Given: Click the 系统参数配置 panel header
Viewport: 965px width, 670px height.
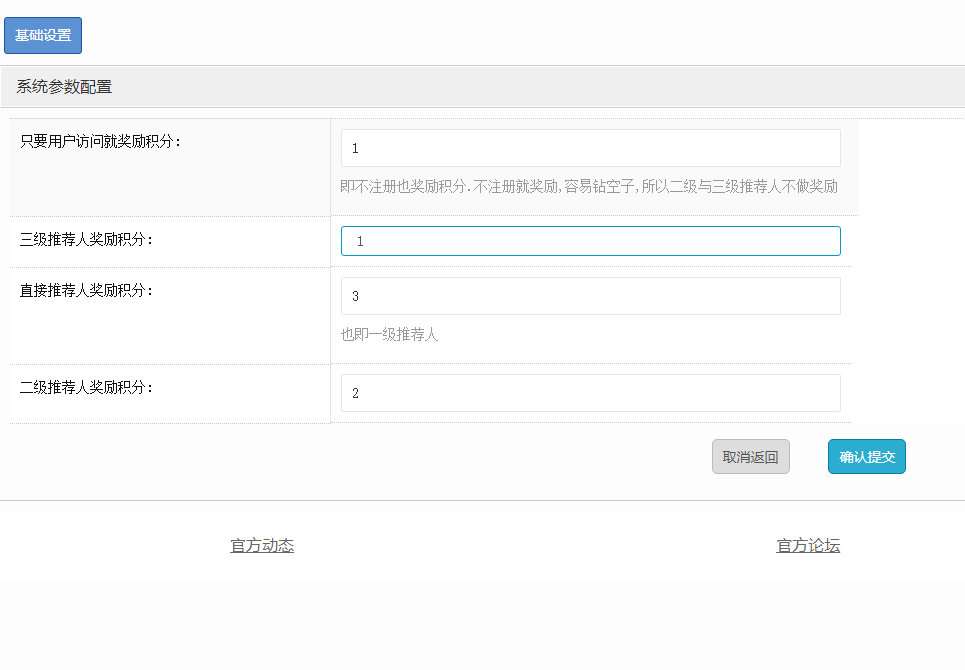Looking at the screenshot, I should (64, 87).
